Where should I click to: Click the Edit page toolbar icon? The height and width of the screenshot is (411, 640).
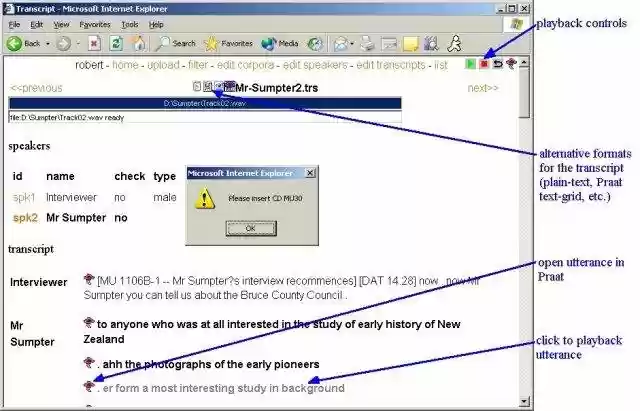point(389,44)
